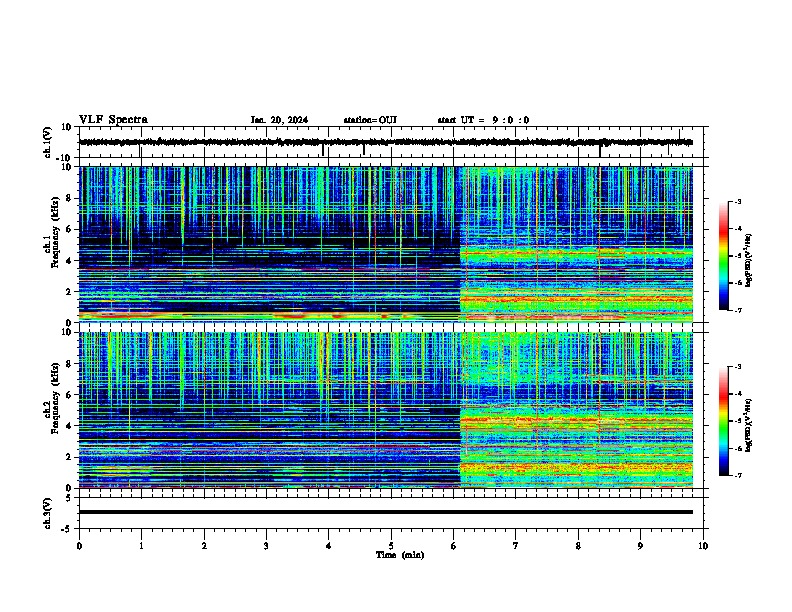Viewport: 792px width, 612px height.
Task: Click time-axis tick label "2"
Action: [x=204, y=546]
